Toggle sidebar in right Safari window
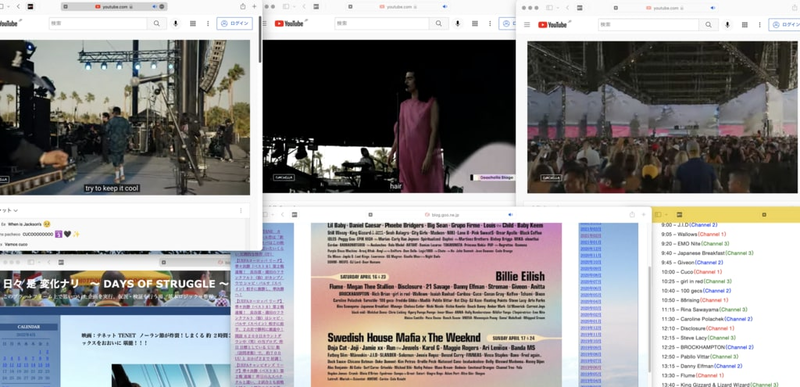The width and height of the screenshot is (800, 387). (x=549, y=8)
